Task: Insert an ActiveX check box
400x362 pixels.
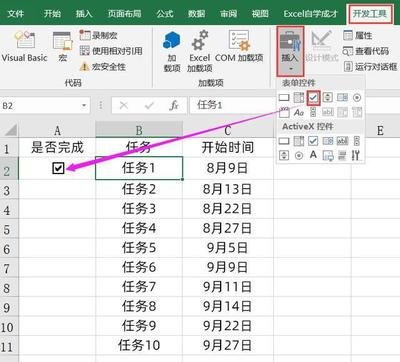Action: click(313, 141)
